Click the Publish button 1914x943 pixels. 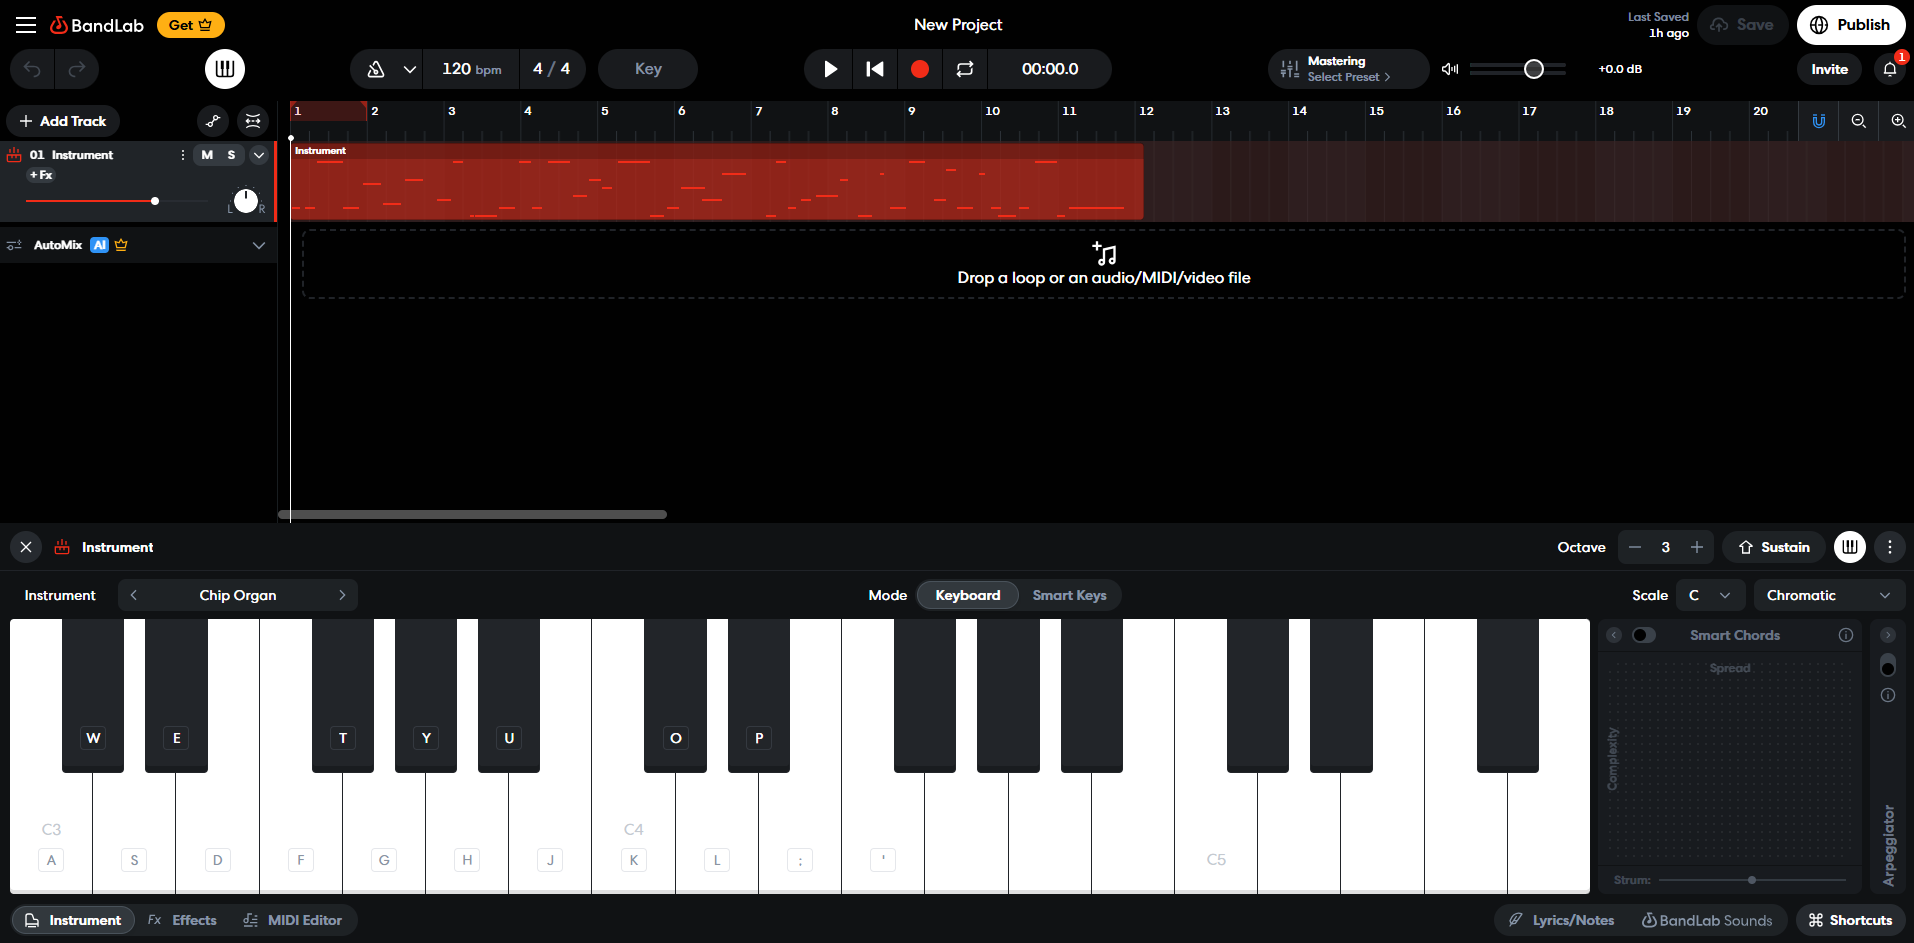tap(1850, 25)
